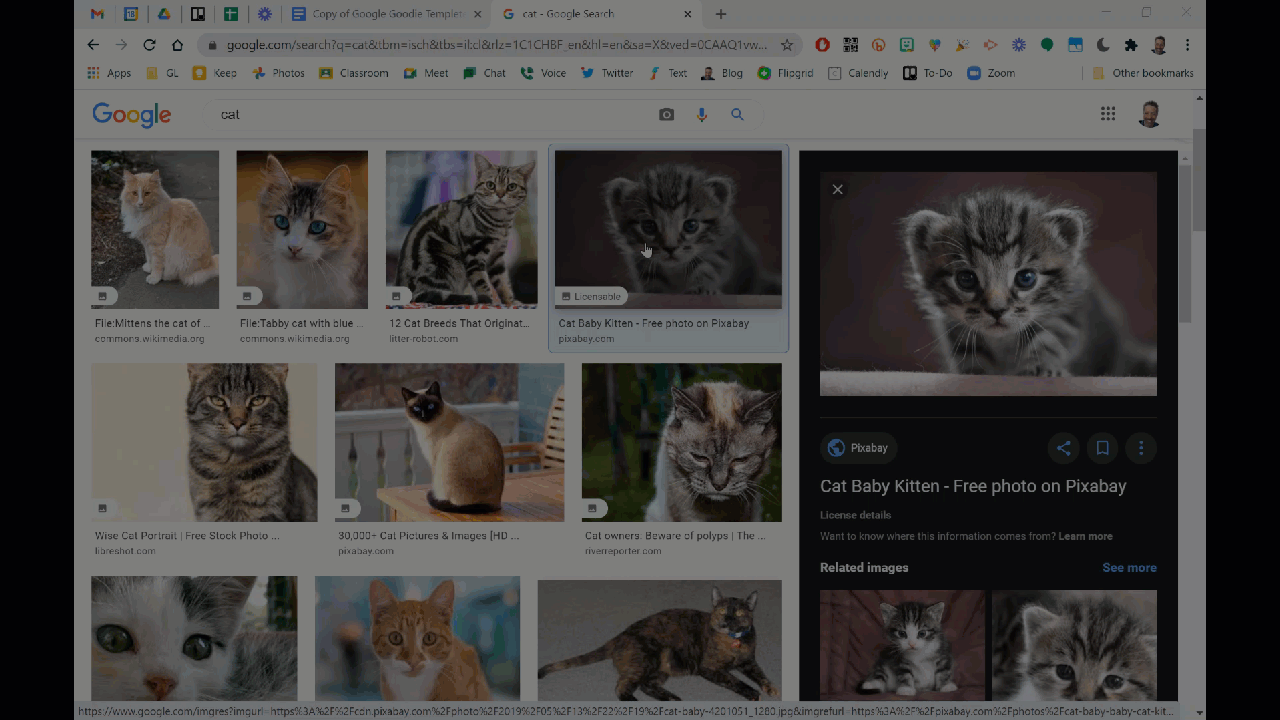
Task: Open a new browser tab
Action: (x=721, y=14)
